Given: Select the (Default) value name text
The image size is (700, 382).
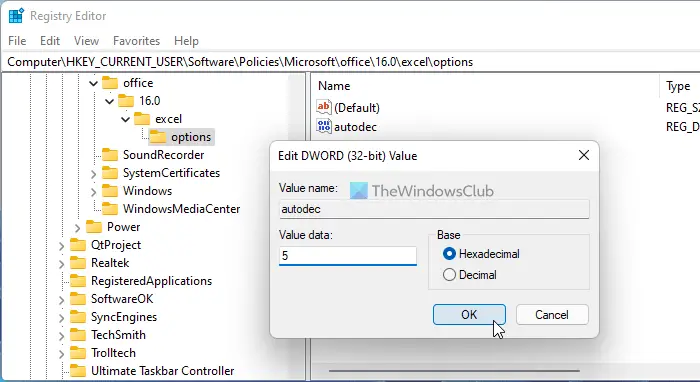Looking at the screenshot, I should tap(357, 108).
